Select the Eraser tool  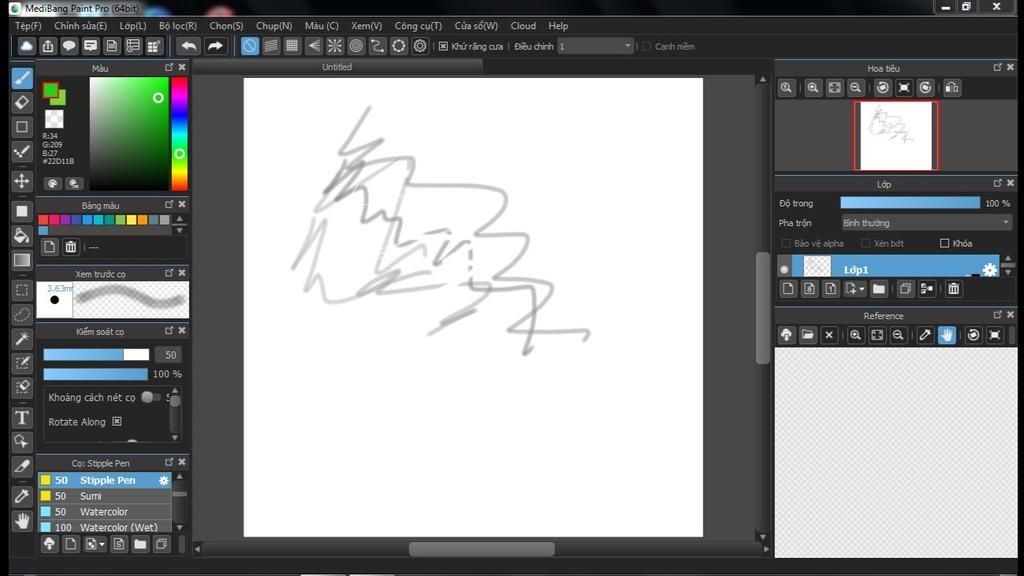tap(22, 103)
